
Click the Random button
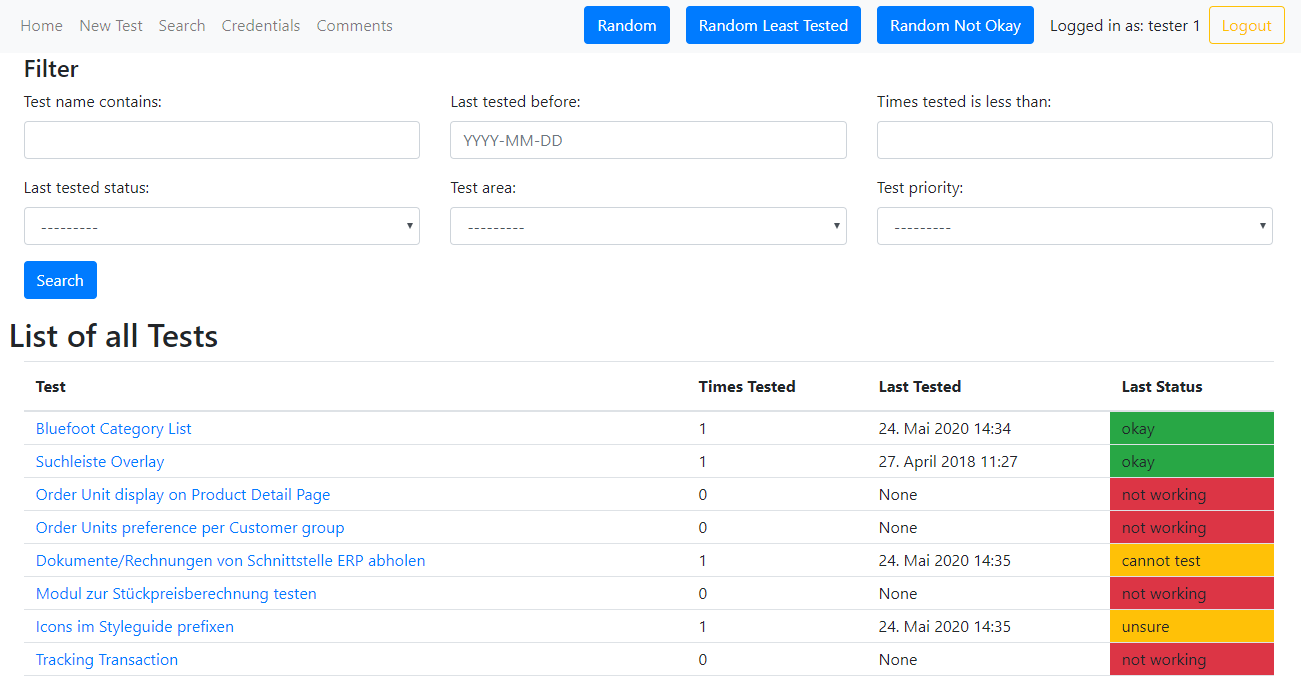pos(627,26)
